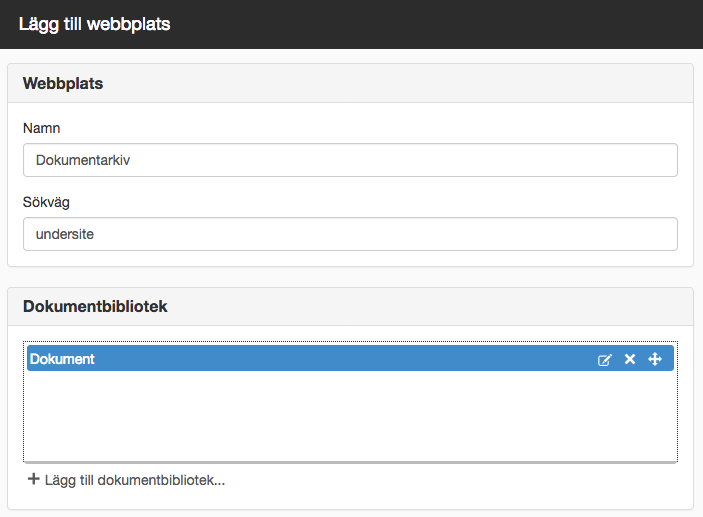Click empty area below Dokument row
Image resolution: width=703 pixels, height=517 pixels.
coord(350,416)
